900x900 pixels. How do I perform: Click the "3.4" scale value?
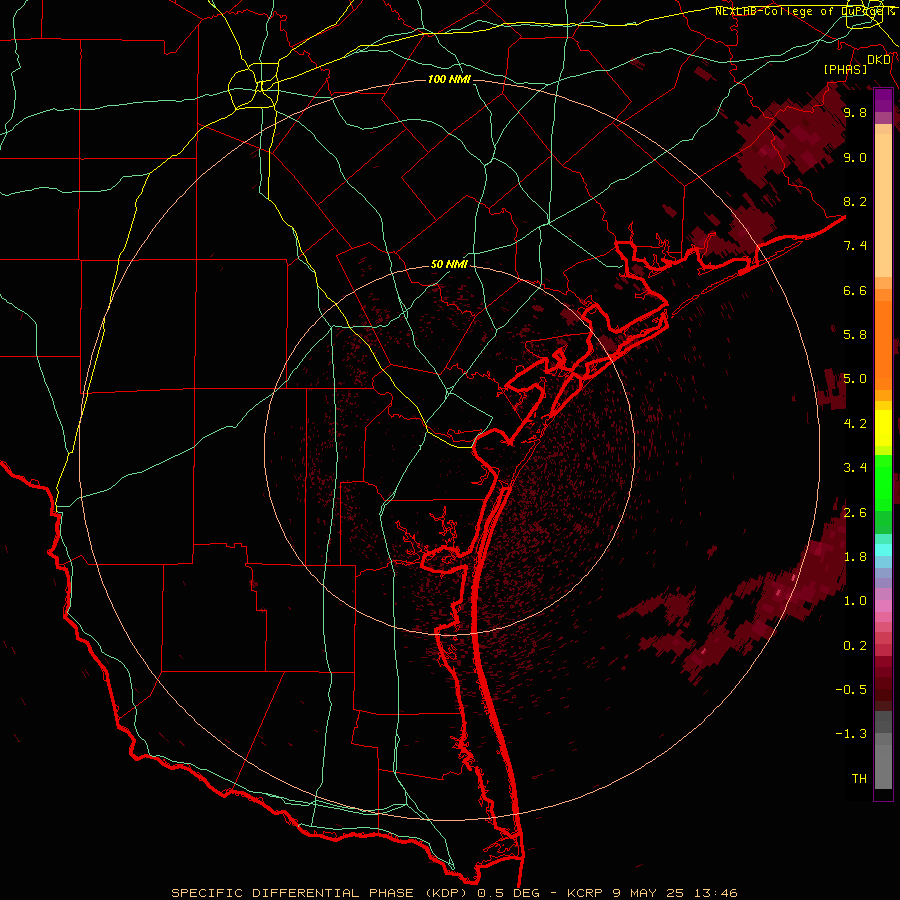coord(855,468)
